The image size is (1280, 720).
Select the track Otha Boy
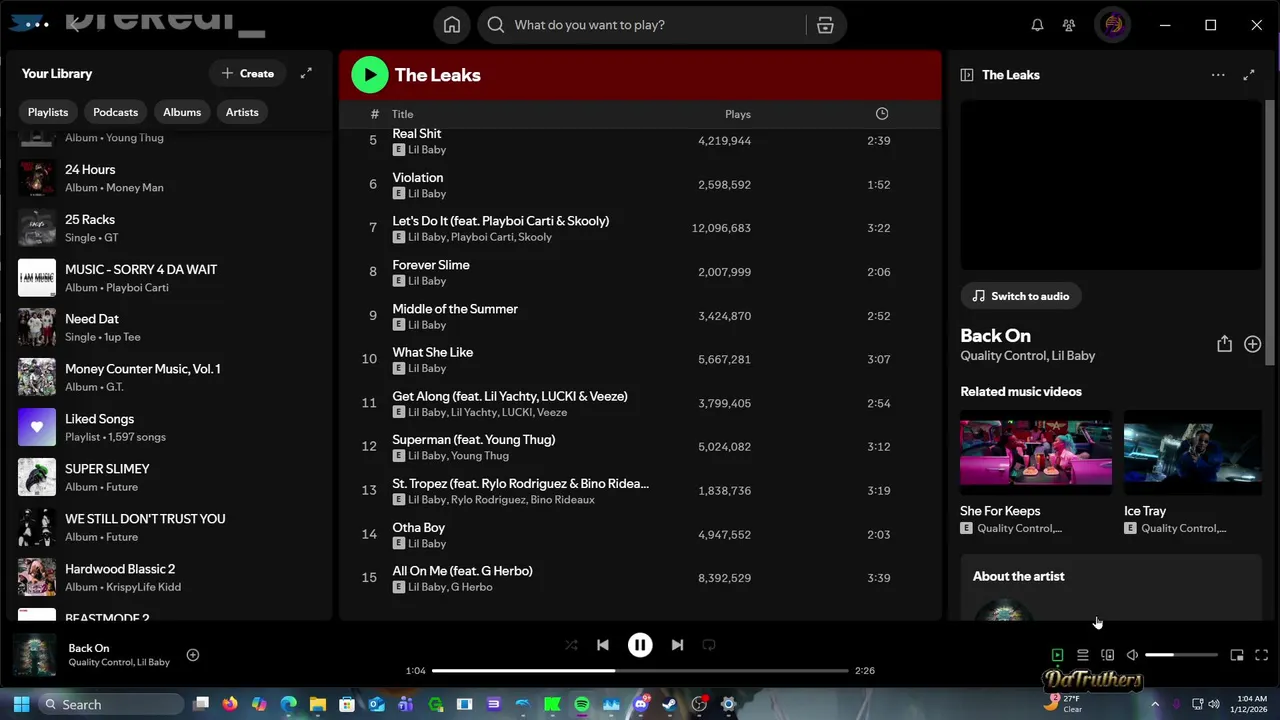418,527
